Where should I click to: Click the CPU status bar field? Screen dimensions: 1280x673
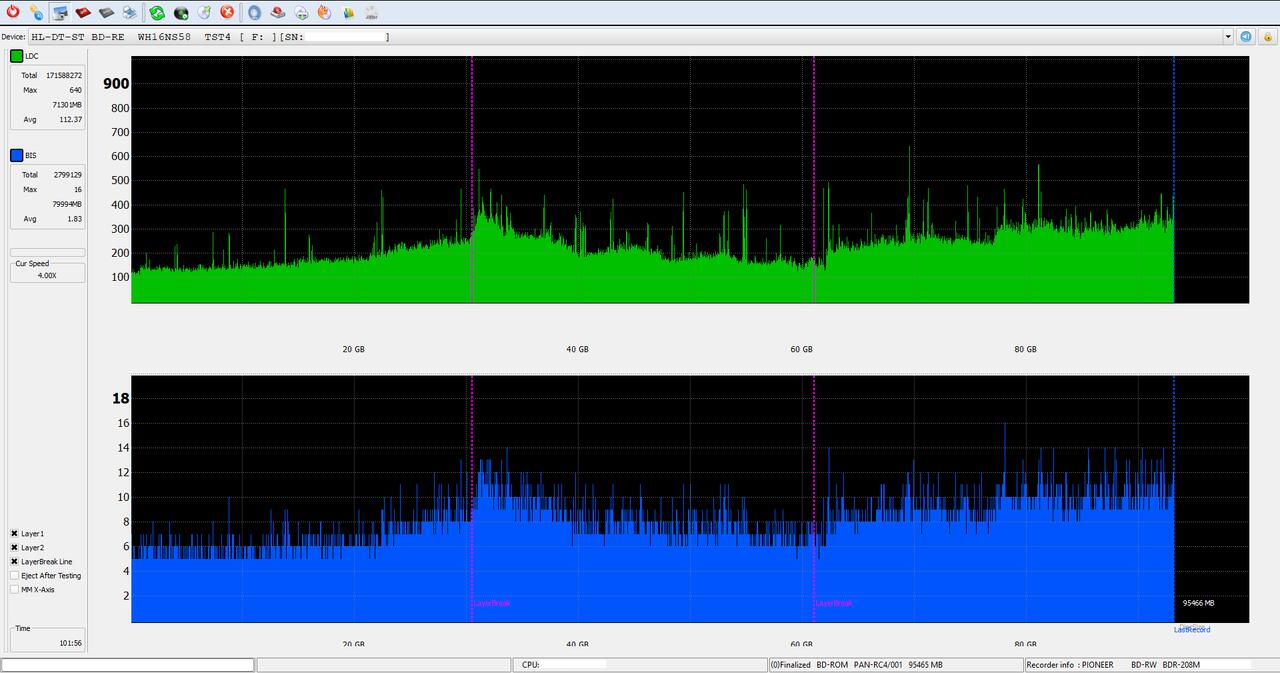pyautogui.click(x=640, y=665)
